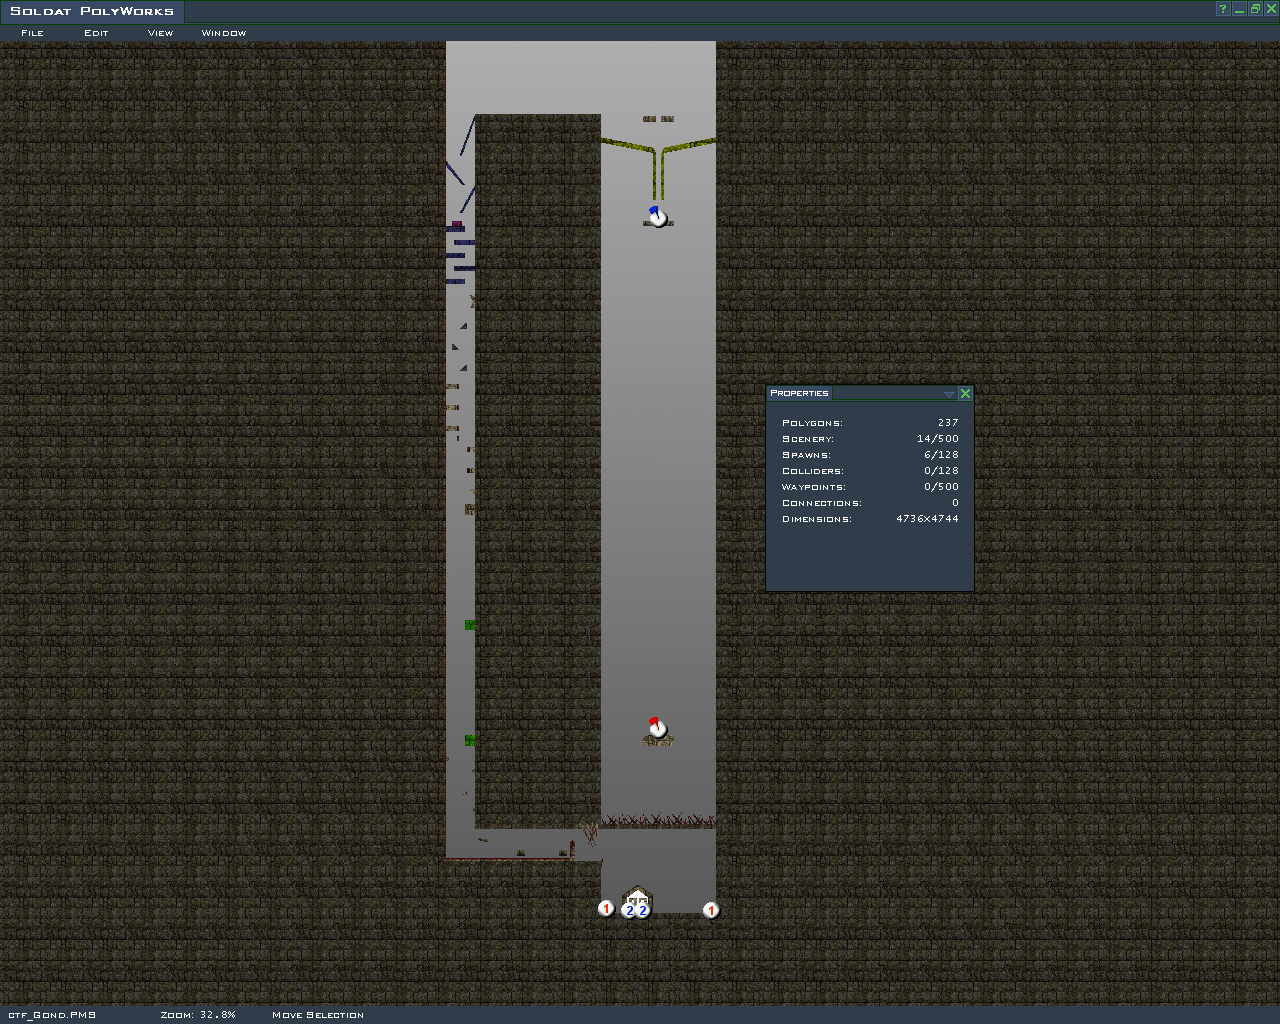Image resolution: width=1280 pixels, height=1024 pixels.
Task: Select the blue flag spawn marker
Action: [657, 217]
